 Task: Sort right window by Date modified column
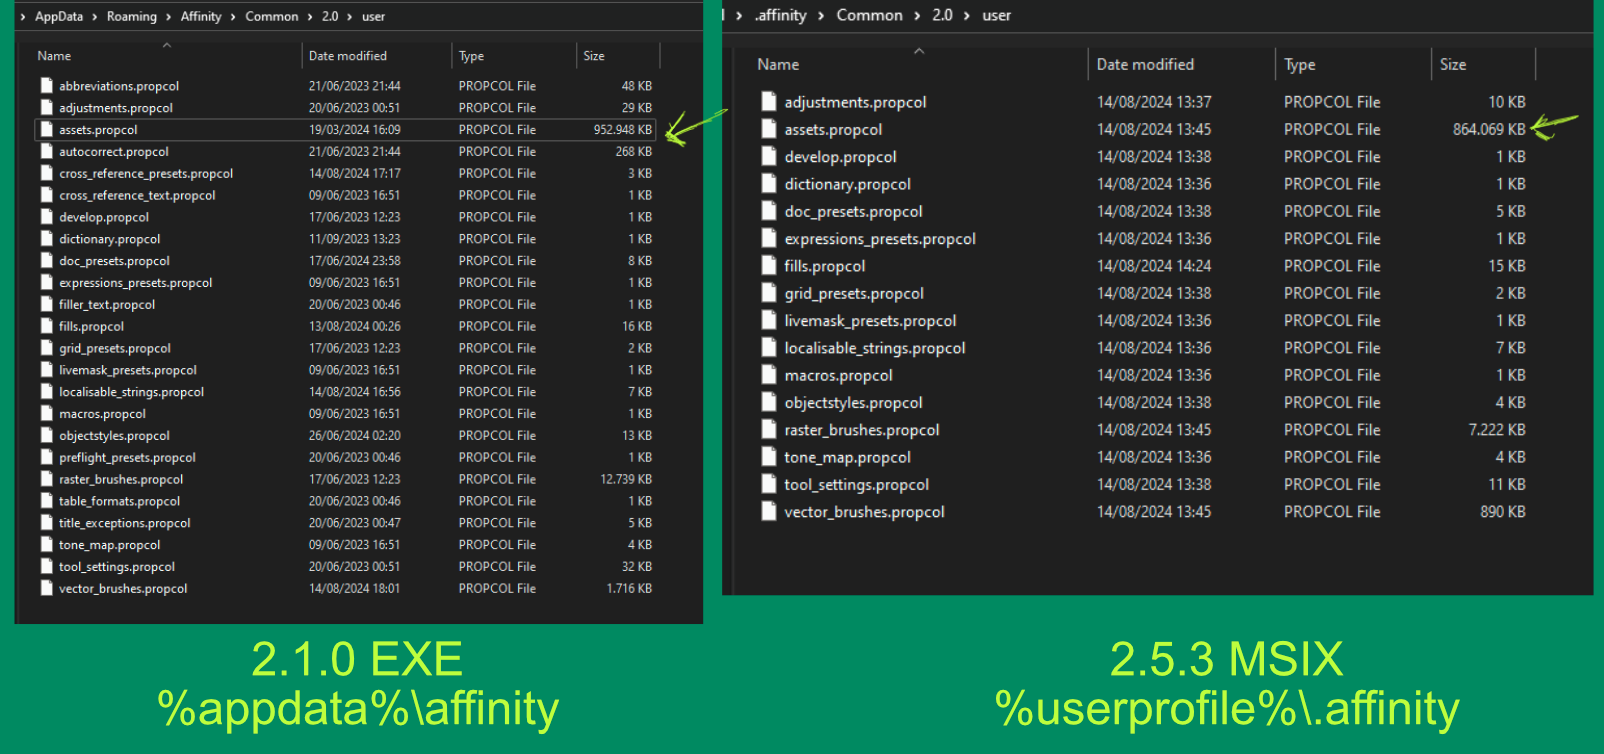coord(1145,64)
